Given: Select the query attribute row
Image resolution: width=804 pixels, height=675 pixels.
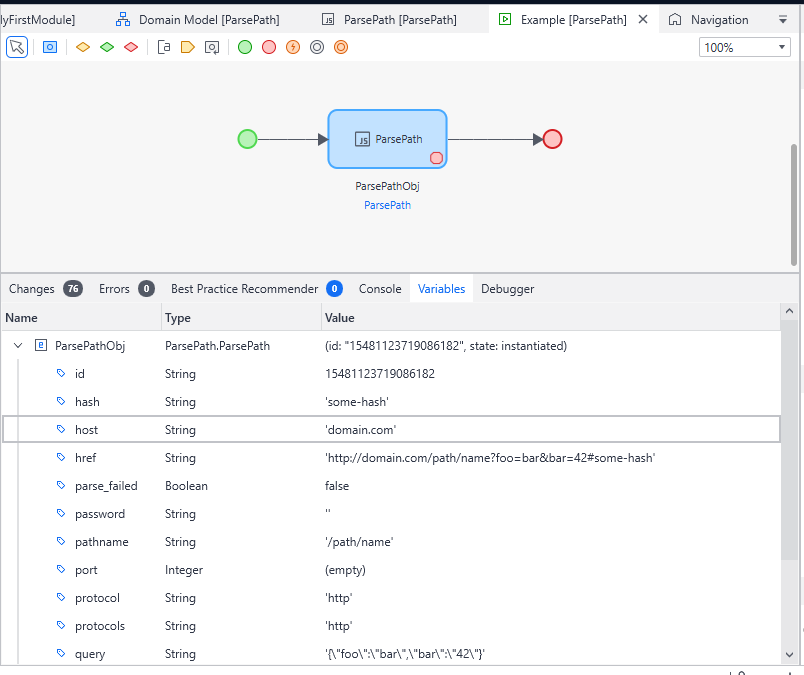Looking at the screenshot, I should tap(391, 654).
